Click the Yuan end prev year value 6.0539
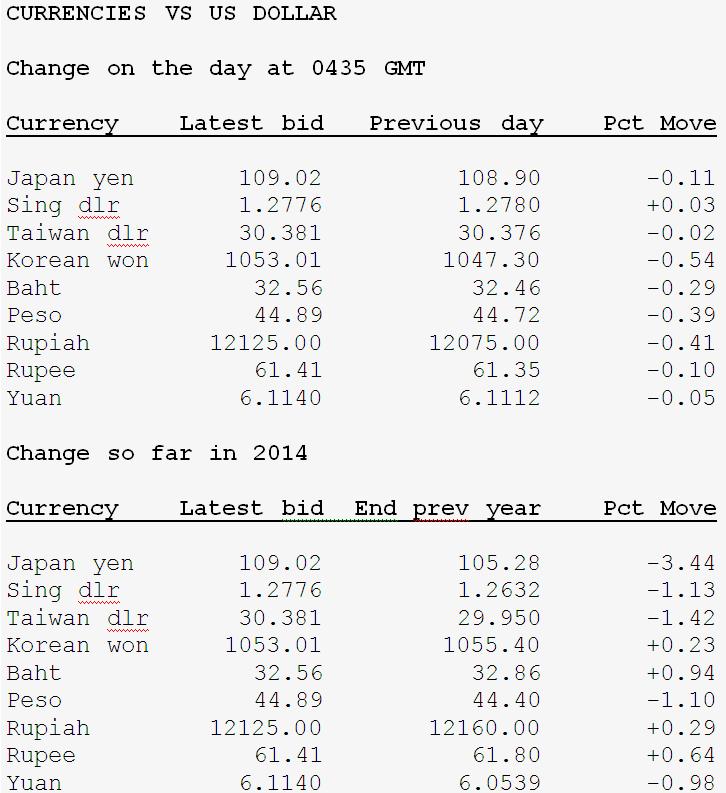 [498, 783]
